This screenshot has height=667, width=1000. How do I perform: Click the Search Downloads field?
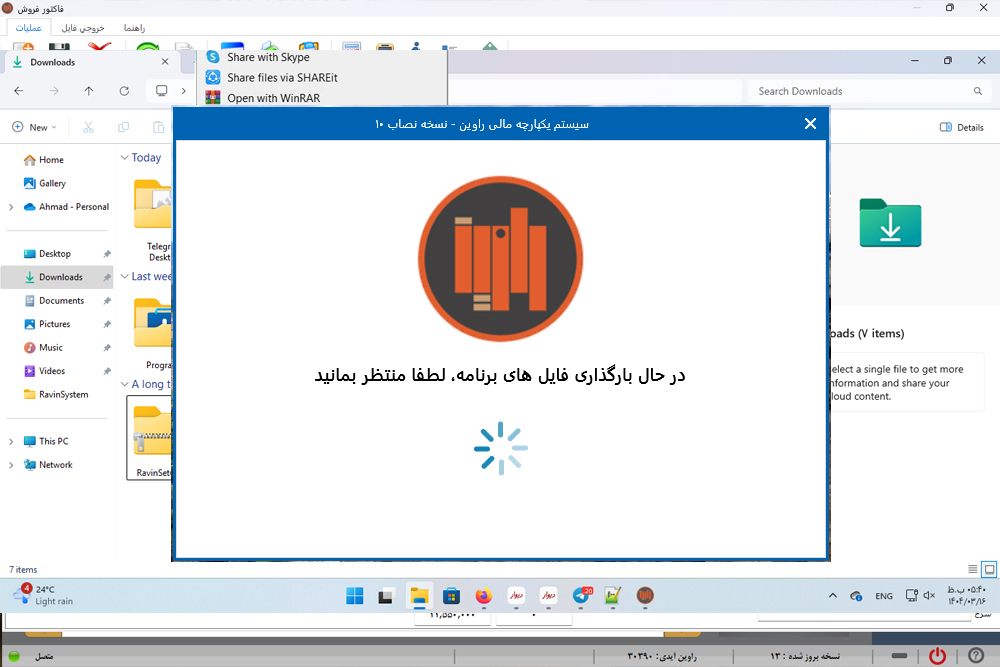(x=860, y=91)
